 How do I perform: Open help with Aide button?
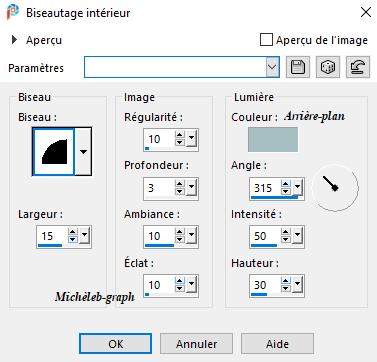pos(277,344)
